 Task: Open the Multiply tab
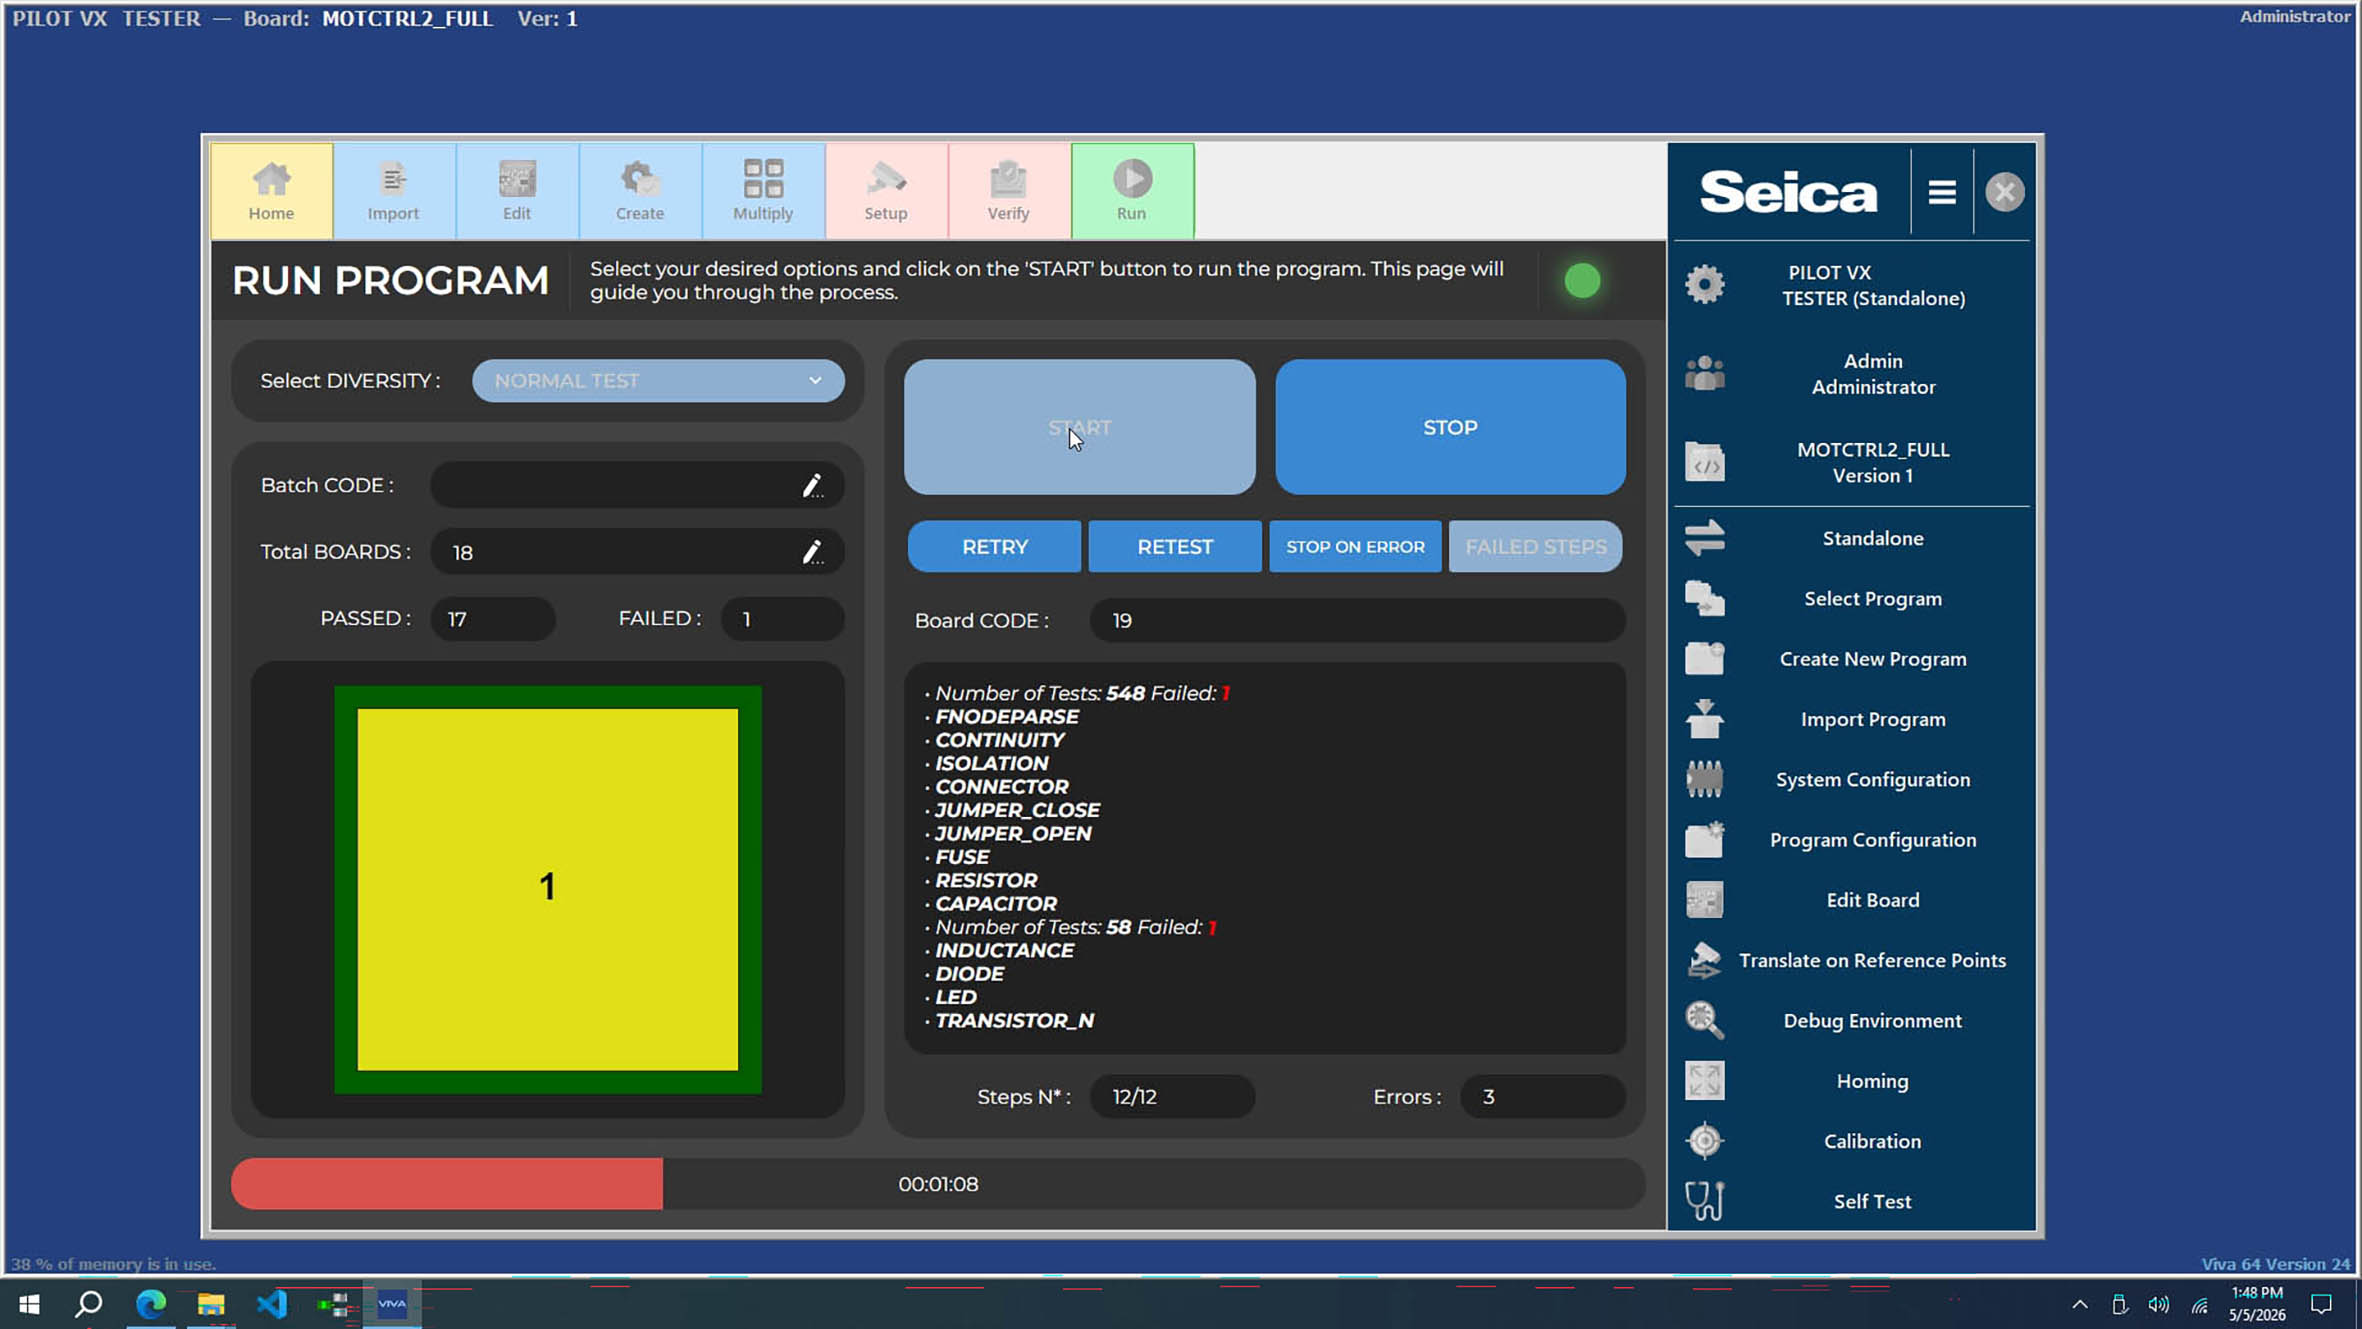(763, 191)
